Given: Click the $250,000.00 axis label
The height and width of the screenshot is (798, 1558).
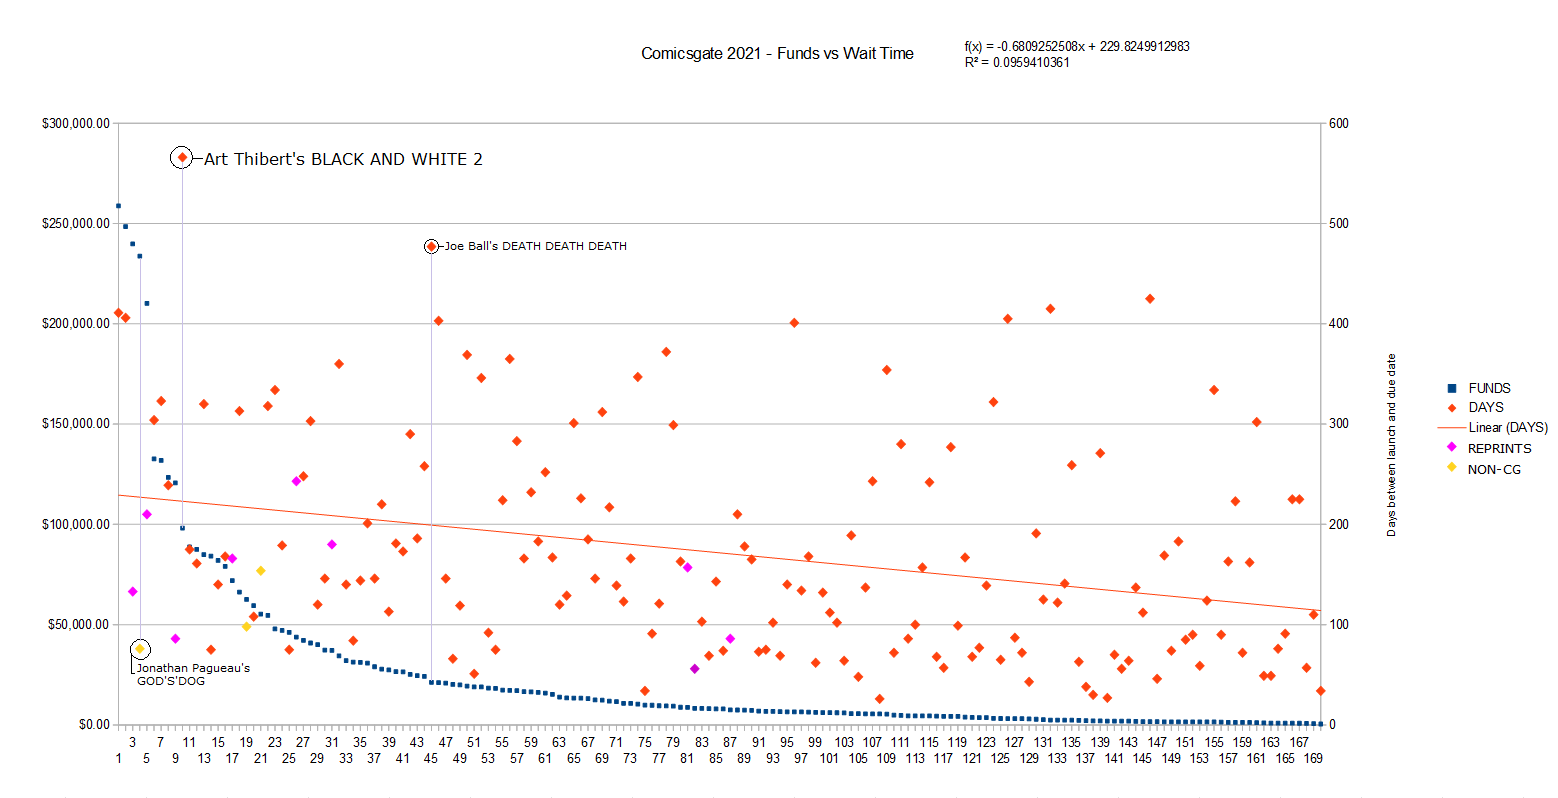Looking at the screenshot, I should pos(76,223).
